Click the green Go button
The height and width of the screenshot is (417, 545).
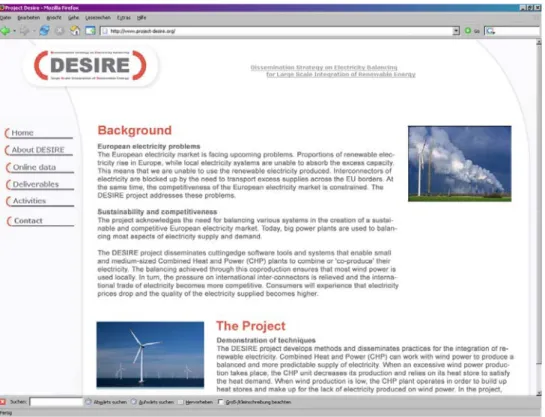[x=472, y=31]
